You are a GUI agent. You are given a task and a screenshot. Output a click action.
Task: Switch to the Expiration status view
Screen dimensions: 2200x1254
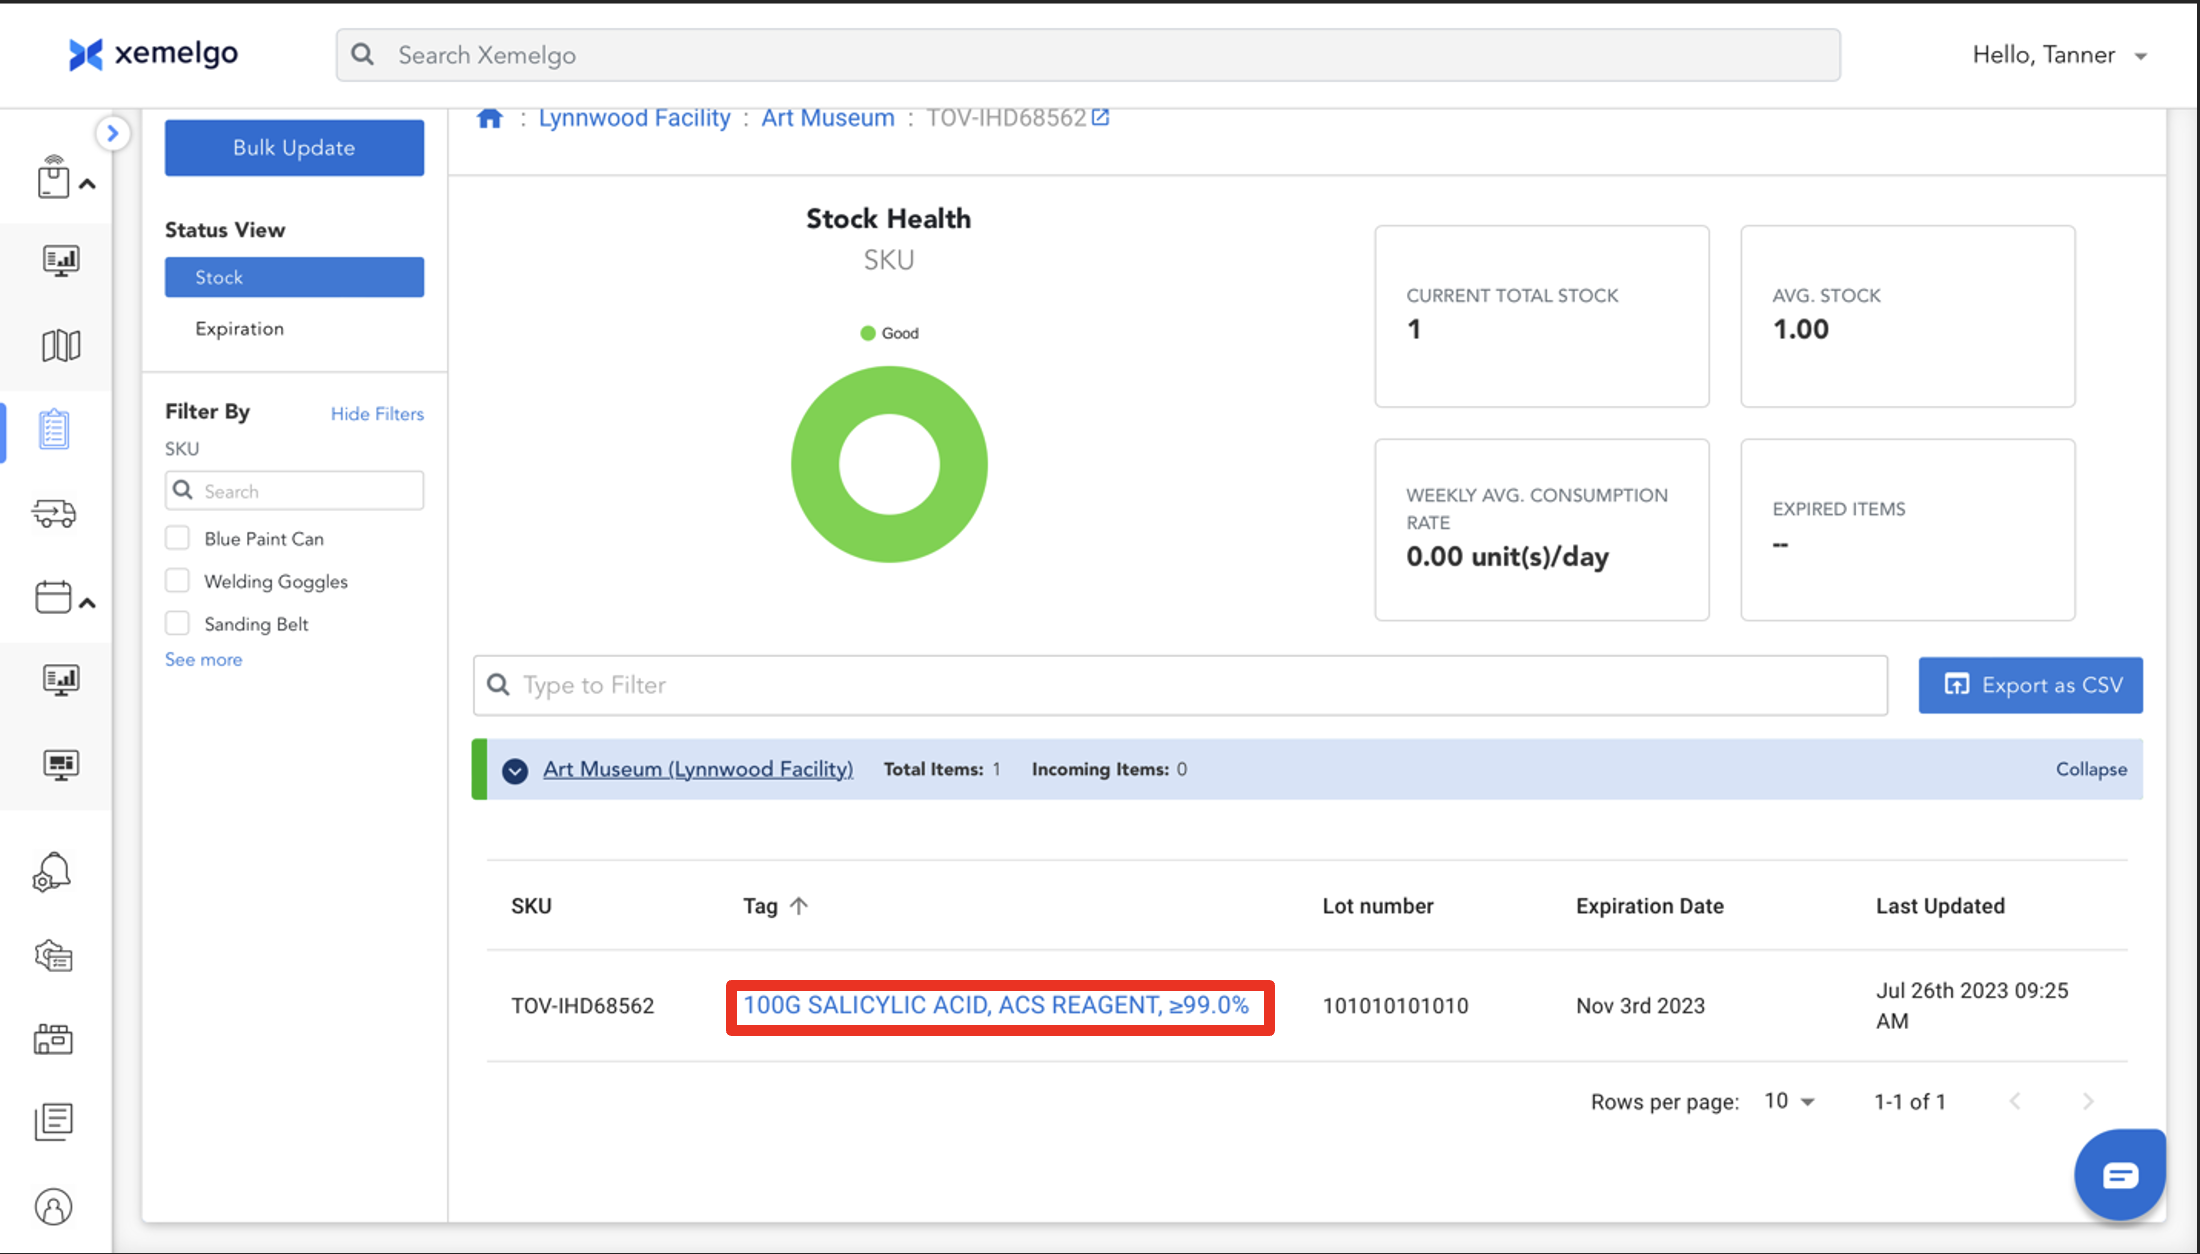tap(240, 329)
